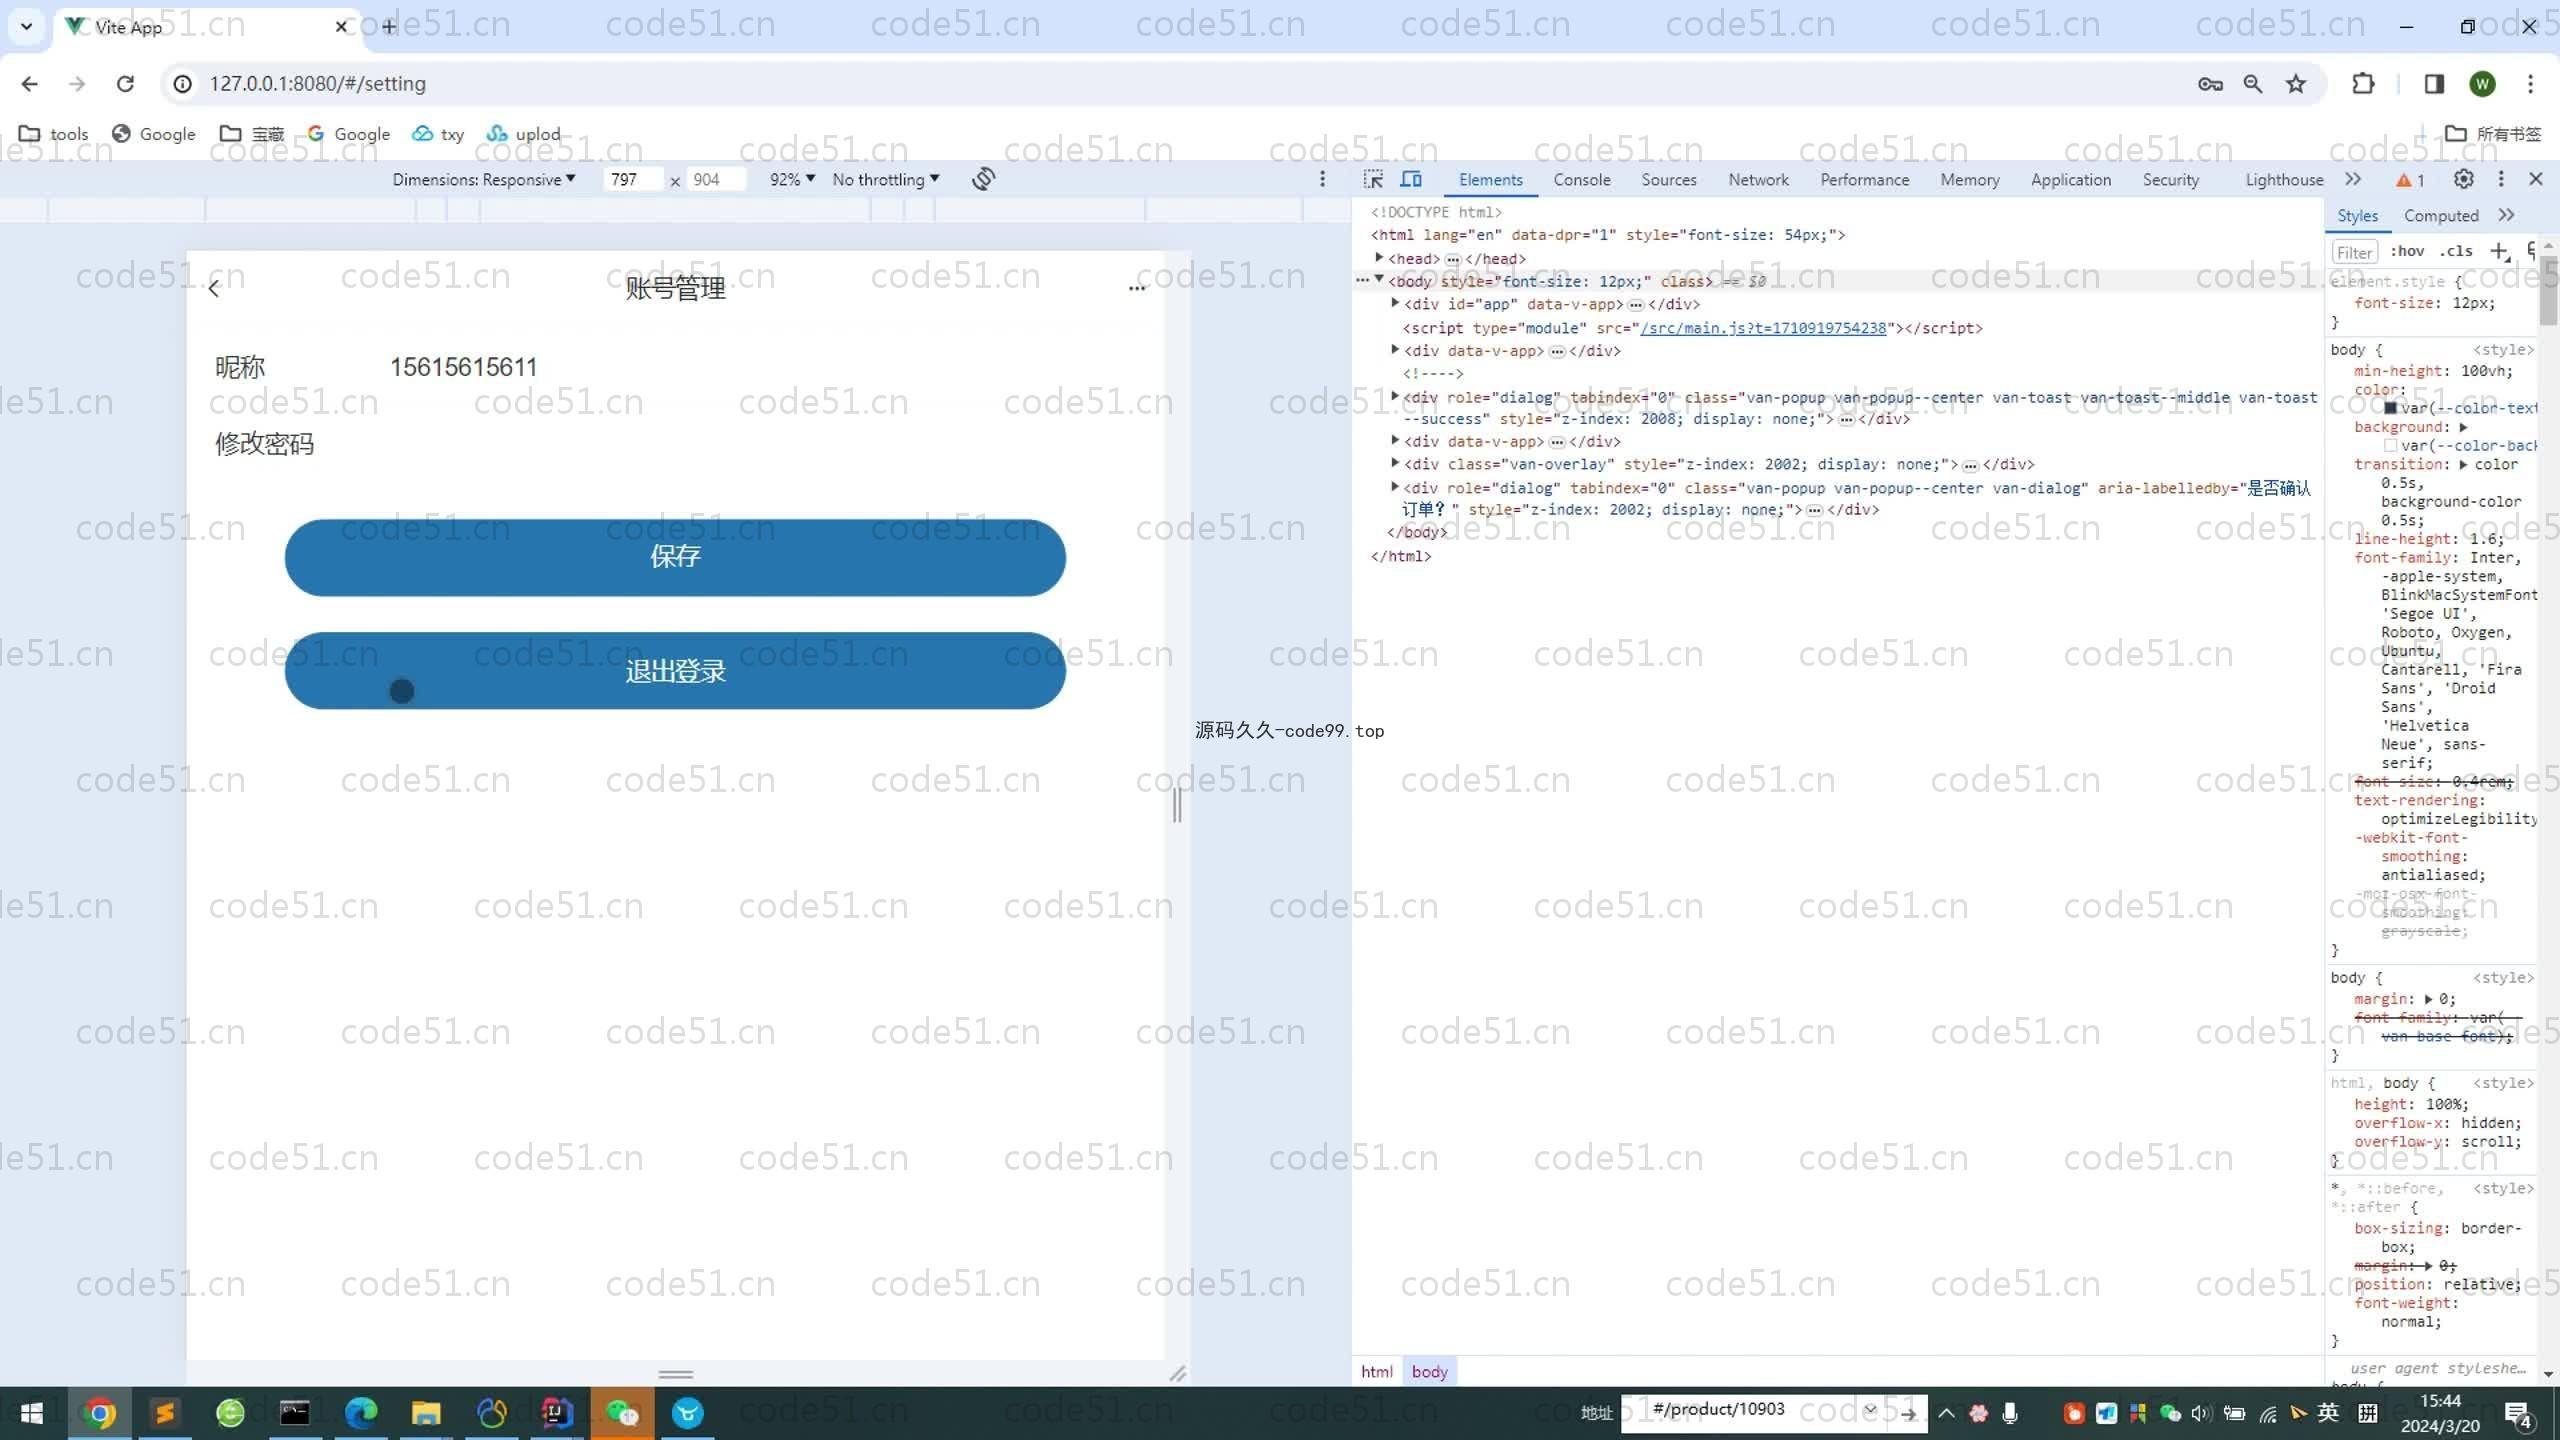Open the txy bookmark

(x=438, y=134)
